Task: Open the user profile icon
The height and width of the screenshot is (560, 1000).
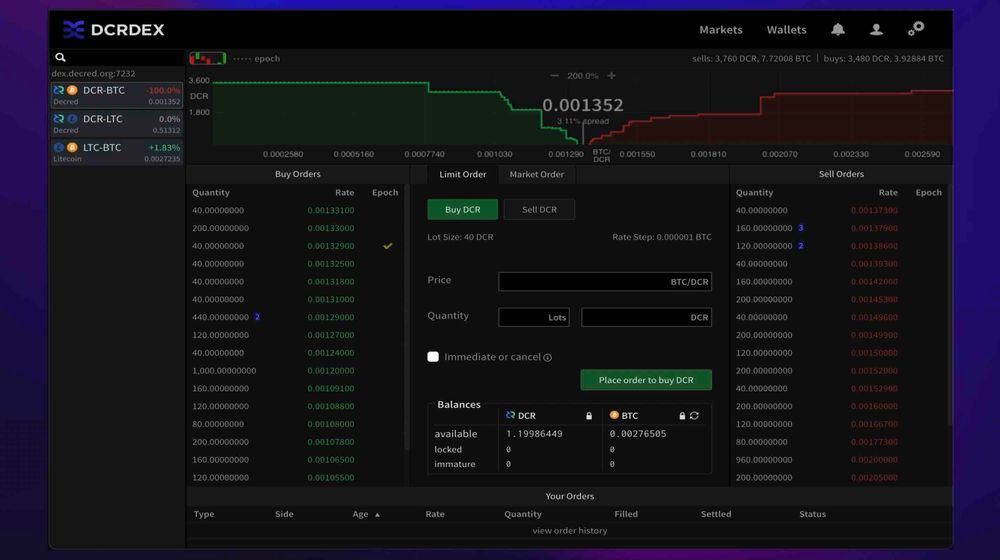Action: (x=876, y=29)
